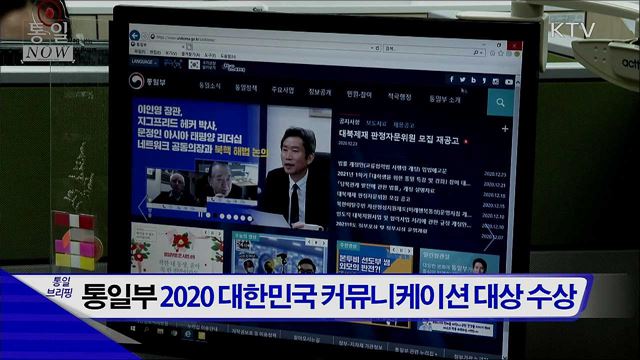Click the teal search magnifier button
The width and height of the screenshot is (640, 360).
pos(500,102)
